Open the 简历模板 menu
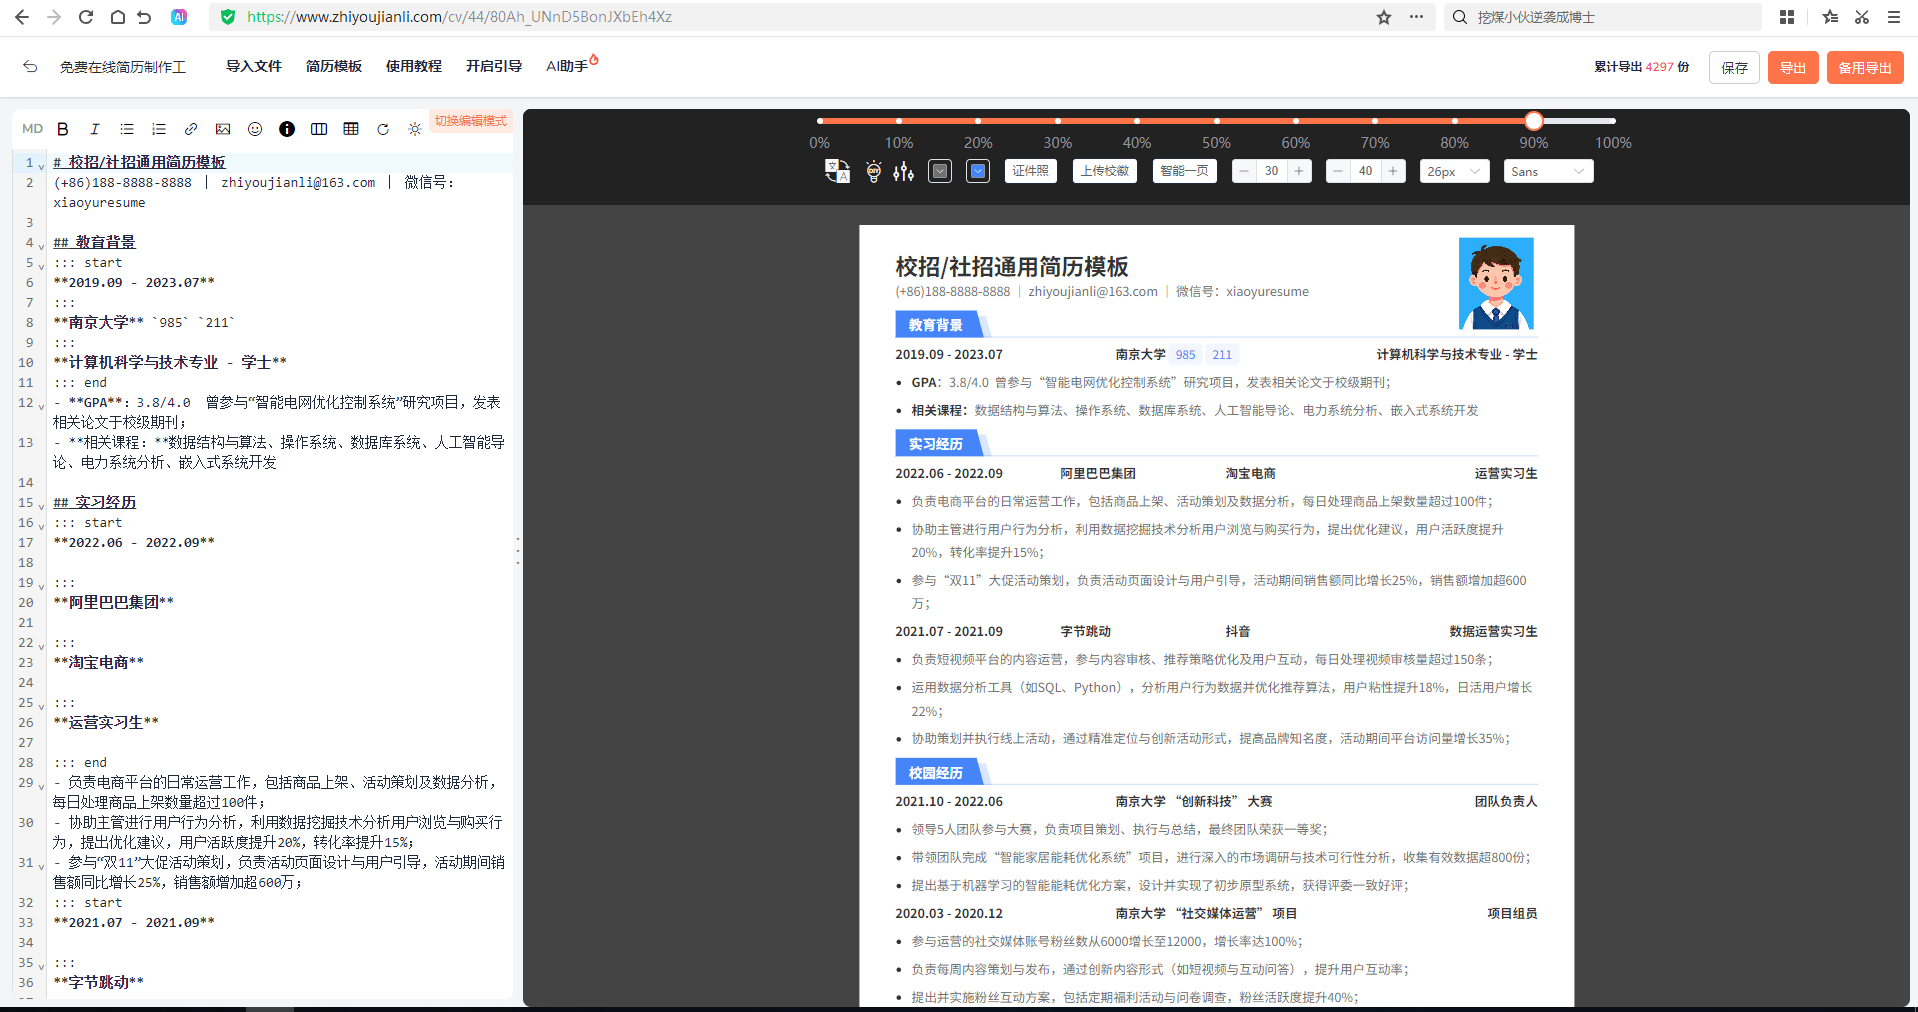 [x=333, y=66]
